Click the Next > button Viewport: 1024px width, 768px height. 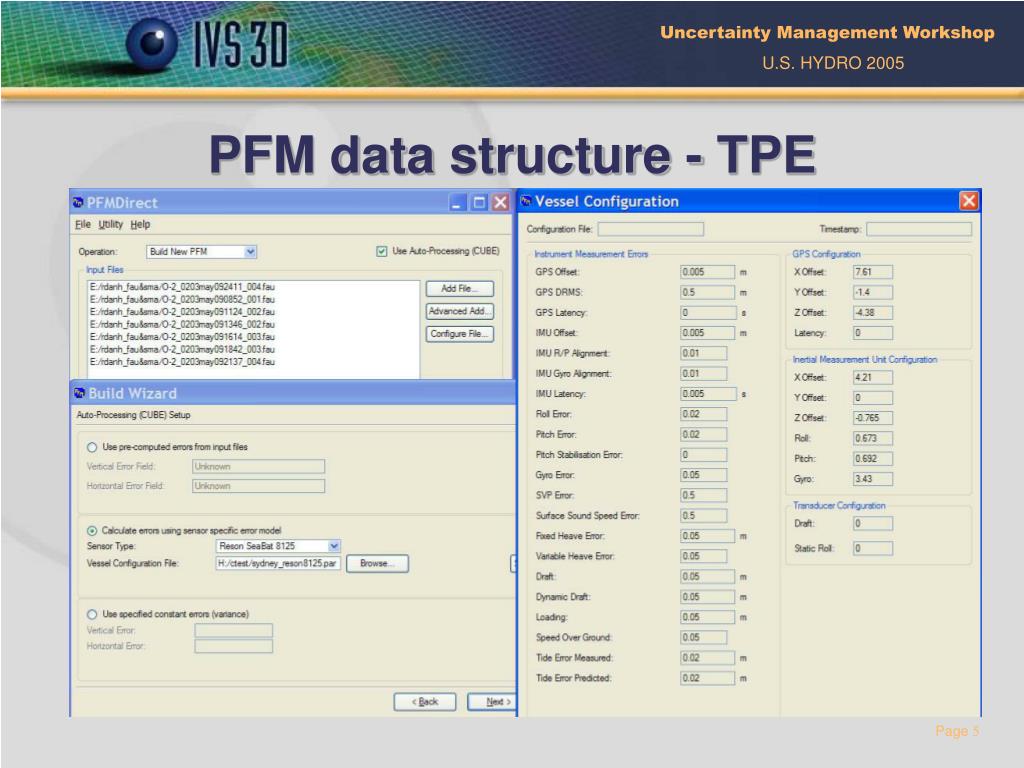coord(493,702)
